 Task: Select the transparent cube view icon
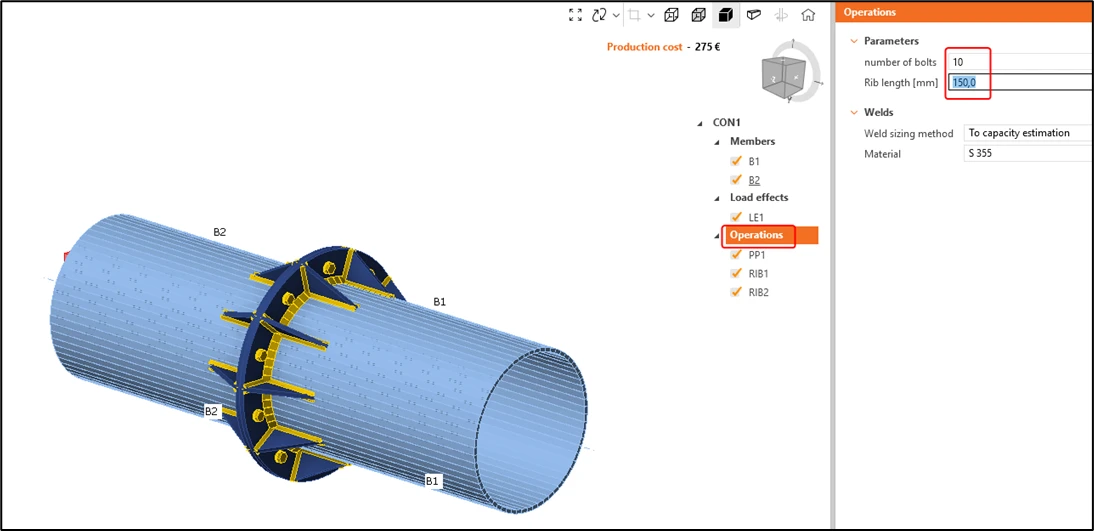698,15
